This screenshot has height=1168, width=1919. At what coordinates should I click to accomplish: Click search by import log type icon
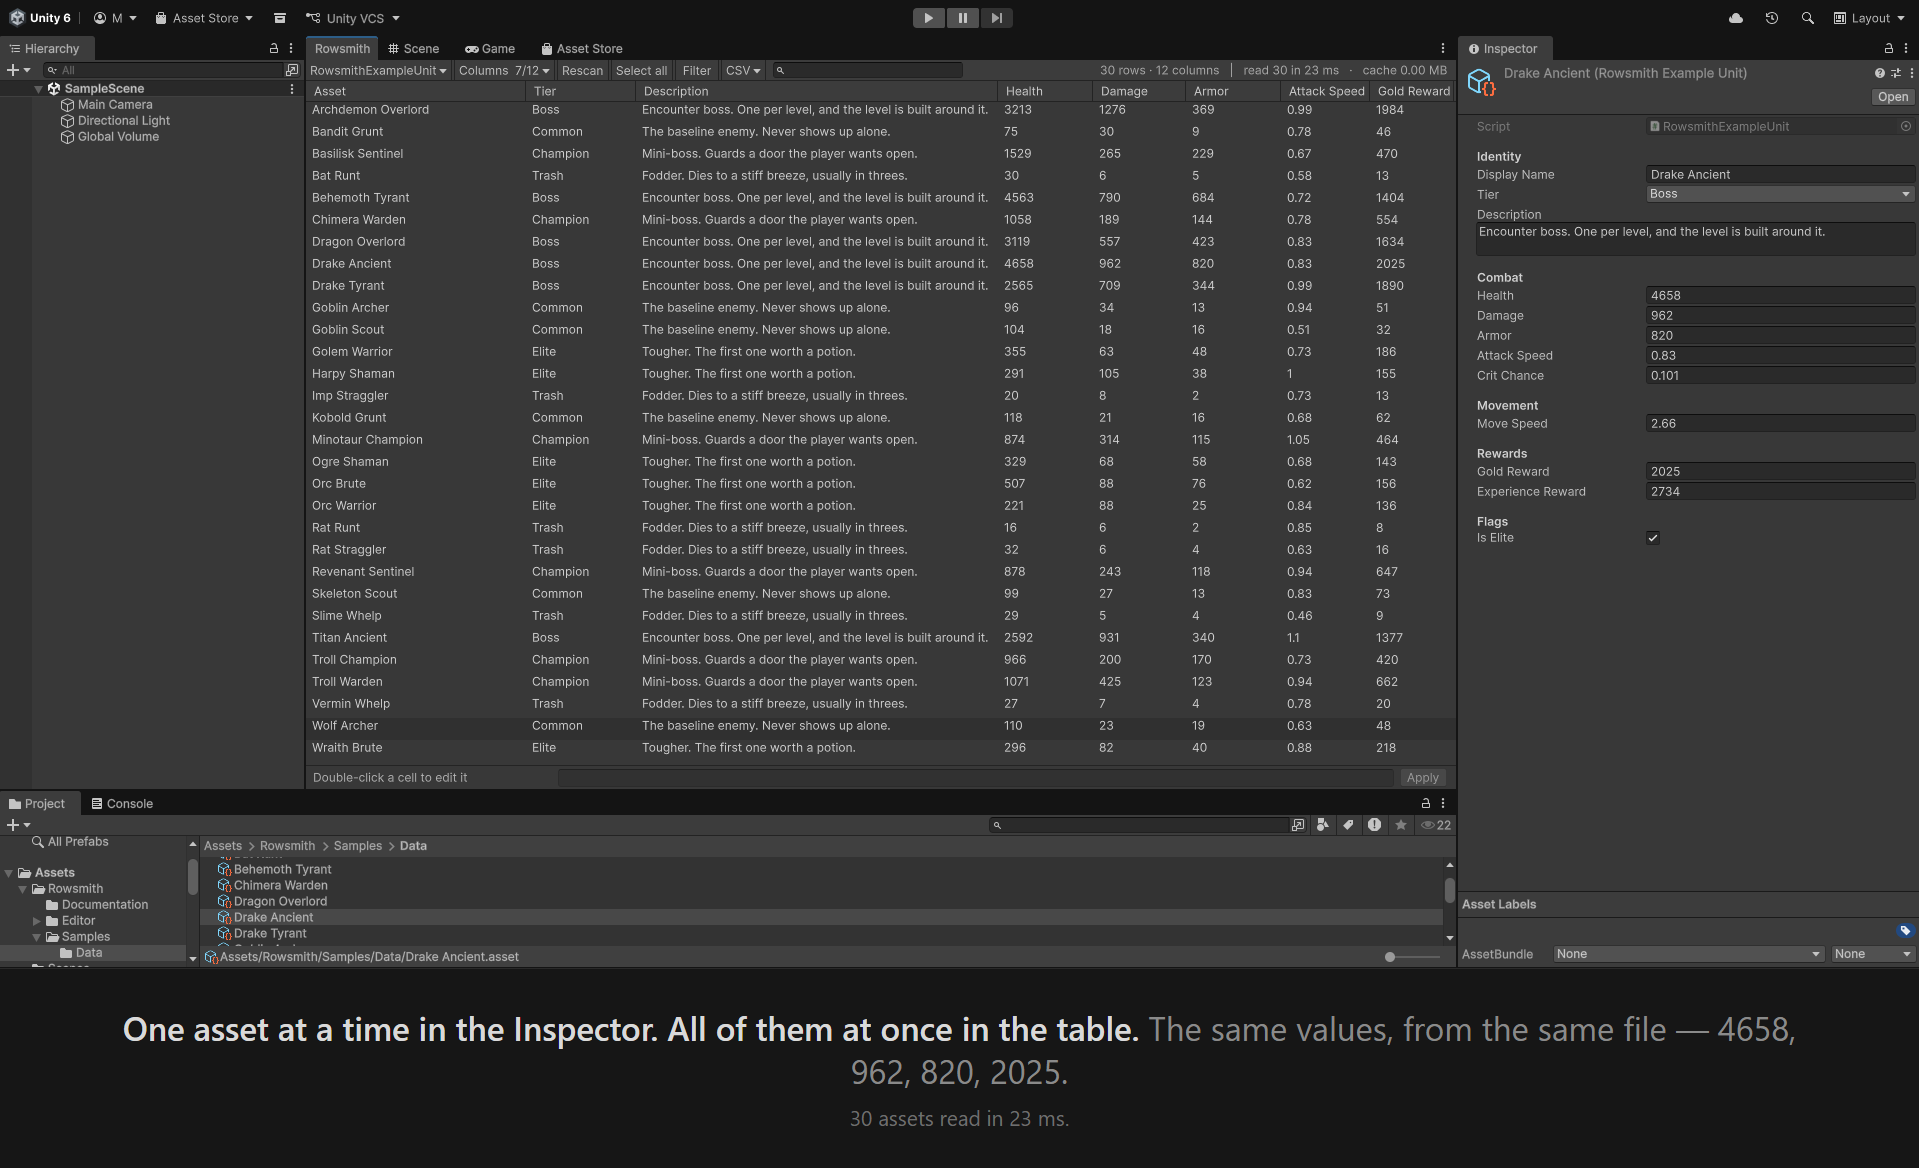point(1374,825)
